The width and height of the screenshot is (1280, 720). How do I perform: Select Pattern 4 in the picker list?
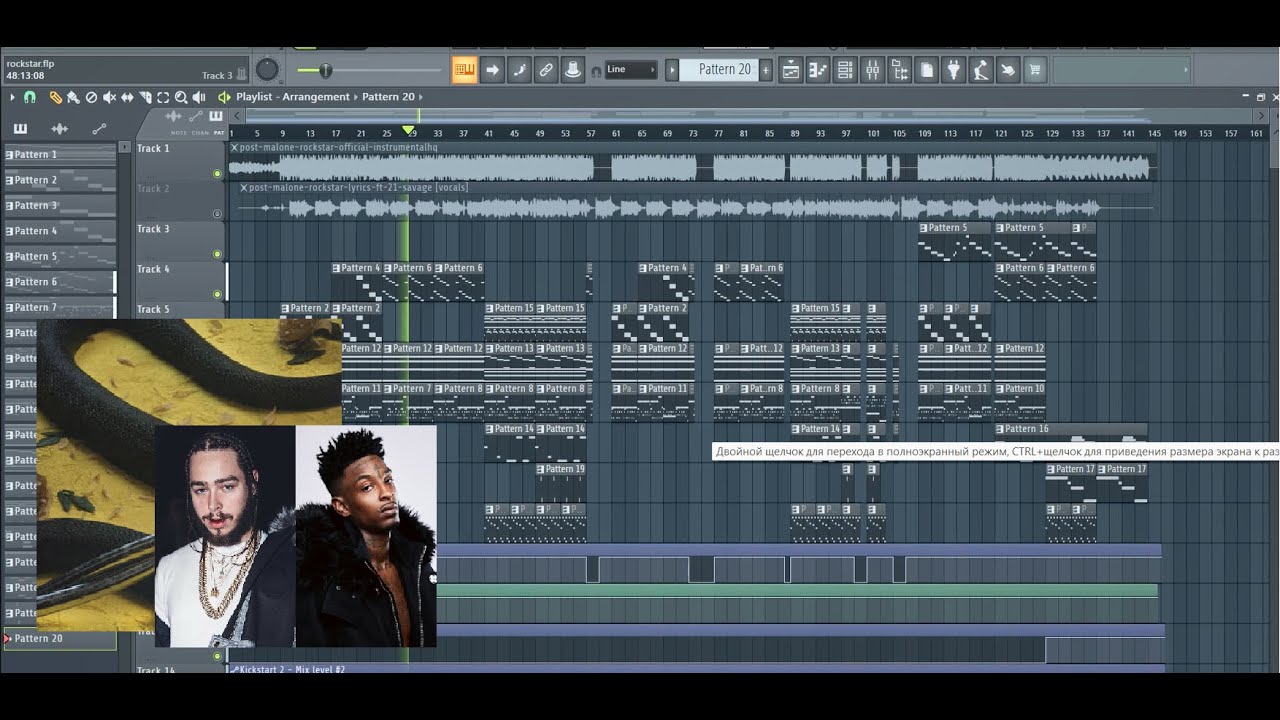click(x=60, y=231)
